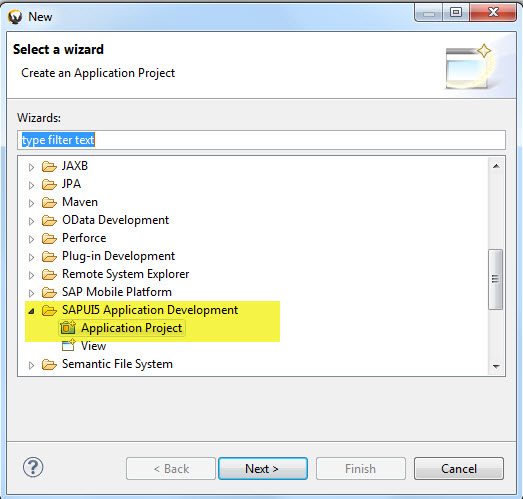
Task: Maximize the New dialog window
Action: [x=456, y=12]
